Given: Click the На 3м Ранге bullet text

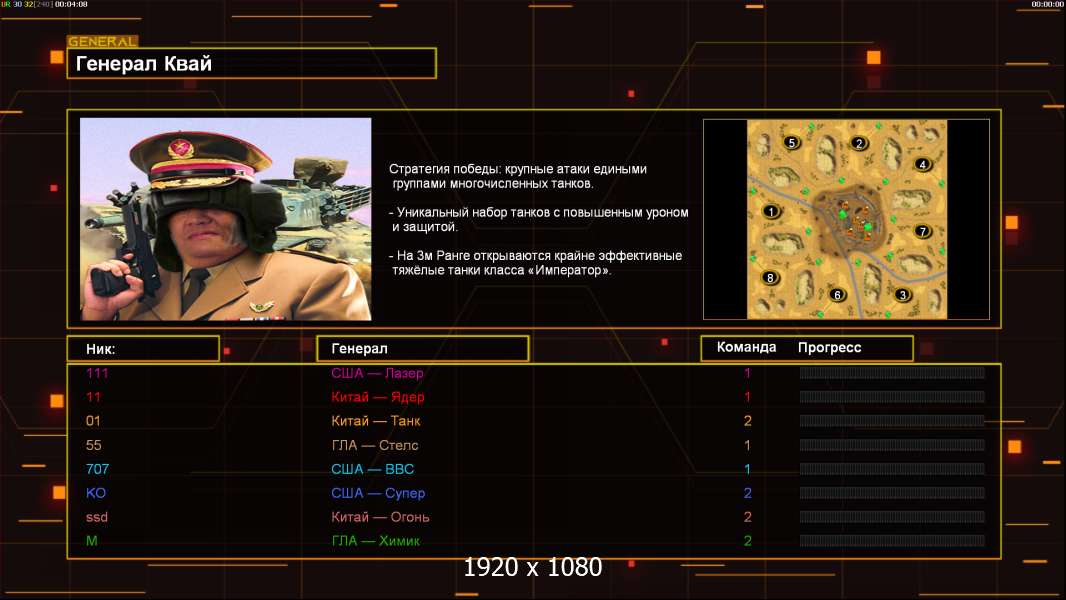Looking at the screenshot, I should tap(536, 263).
